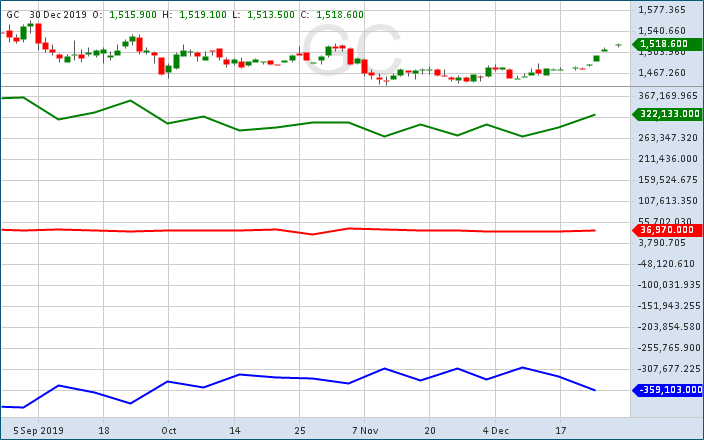Click the -151,943.255 axis label
The width and height of the screenshot is (704, 440).
(x=669, y=306)
